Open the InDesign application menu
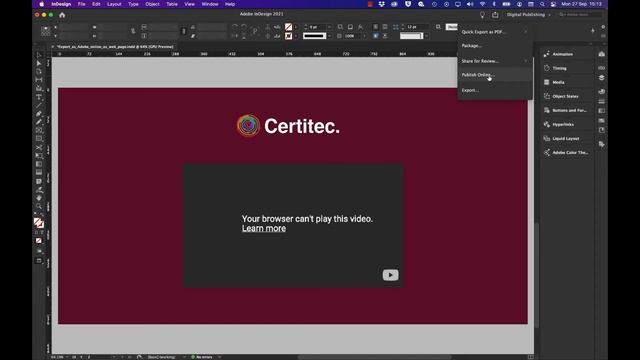Screen dimensions: 640x360 click(61, 4)
